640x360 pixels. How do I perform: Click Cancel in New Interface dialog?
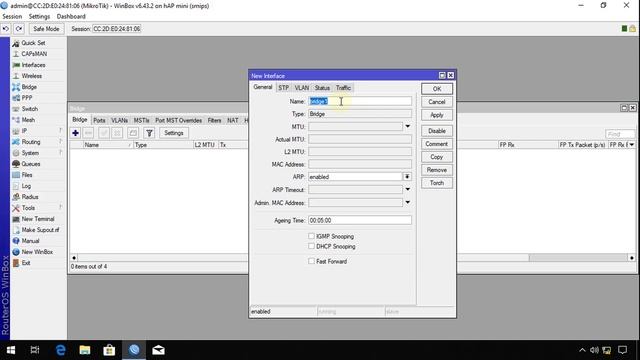click(437, 102)
